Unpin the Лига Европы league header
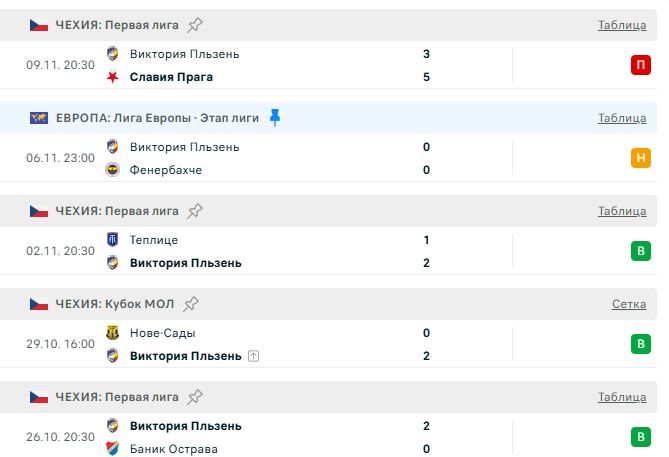The width and height of the screenshot is (669, 457). click(x=275, y=118)
